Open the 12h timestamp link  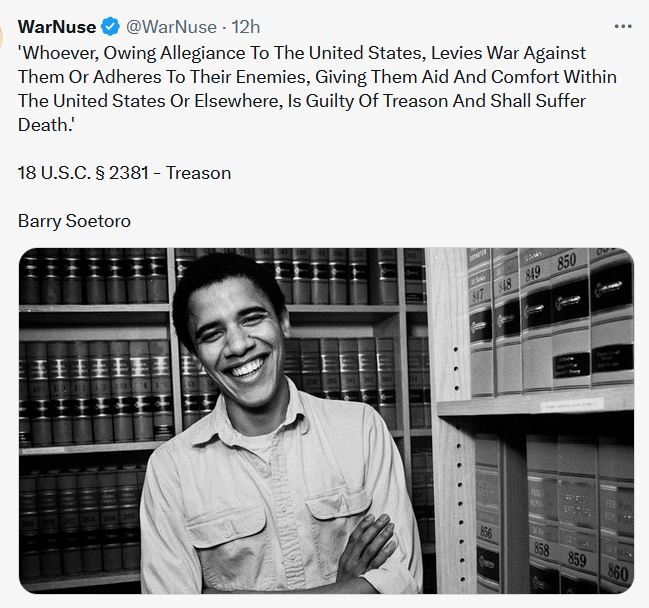[x=245, y=27]
